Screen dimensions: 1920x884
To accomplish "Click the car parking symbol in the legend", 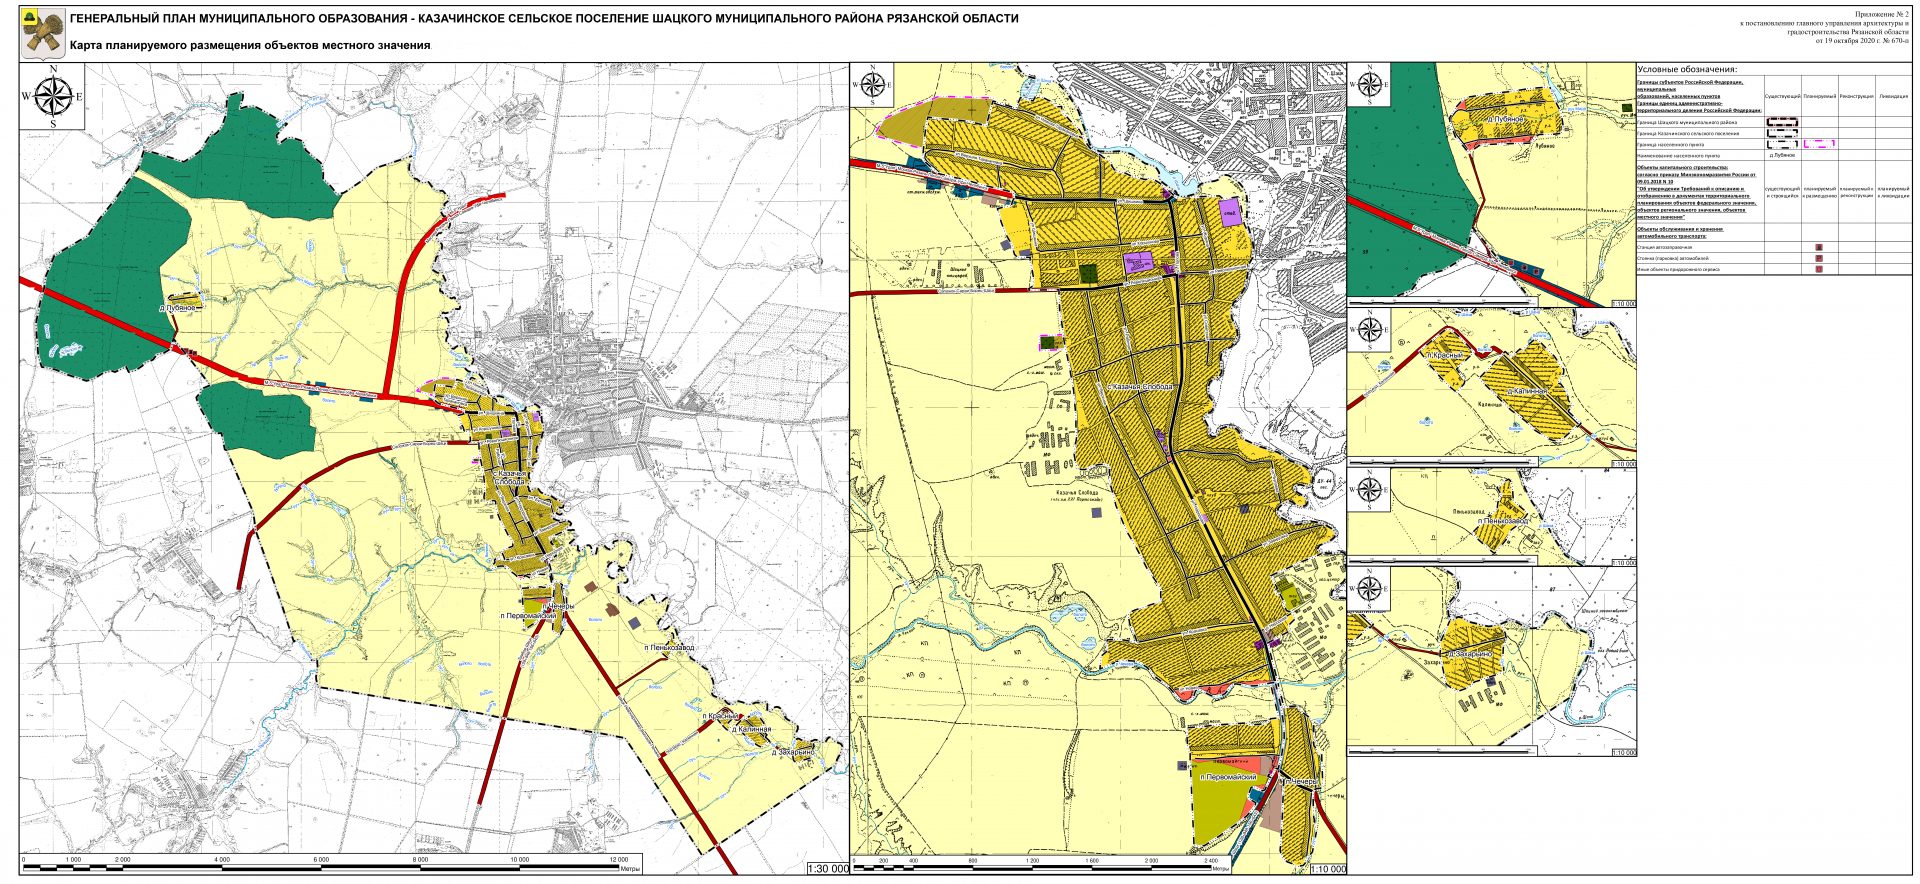I will pos(1819,258).
